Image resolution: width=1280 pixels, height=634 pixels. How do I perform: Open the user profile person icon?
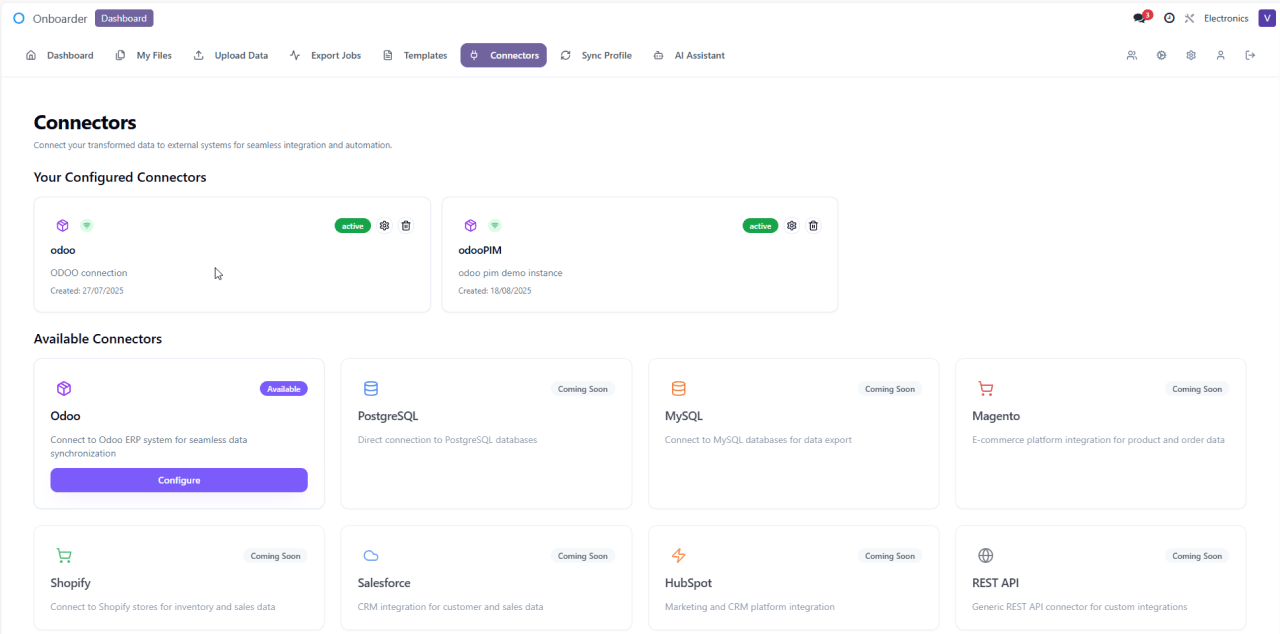pyautogui.click(x=1221, y=56)
